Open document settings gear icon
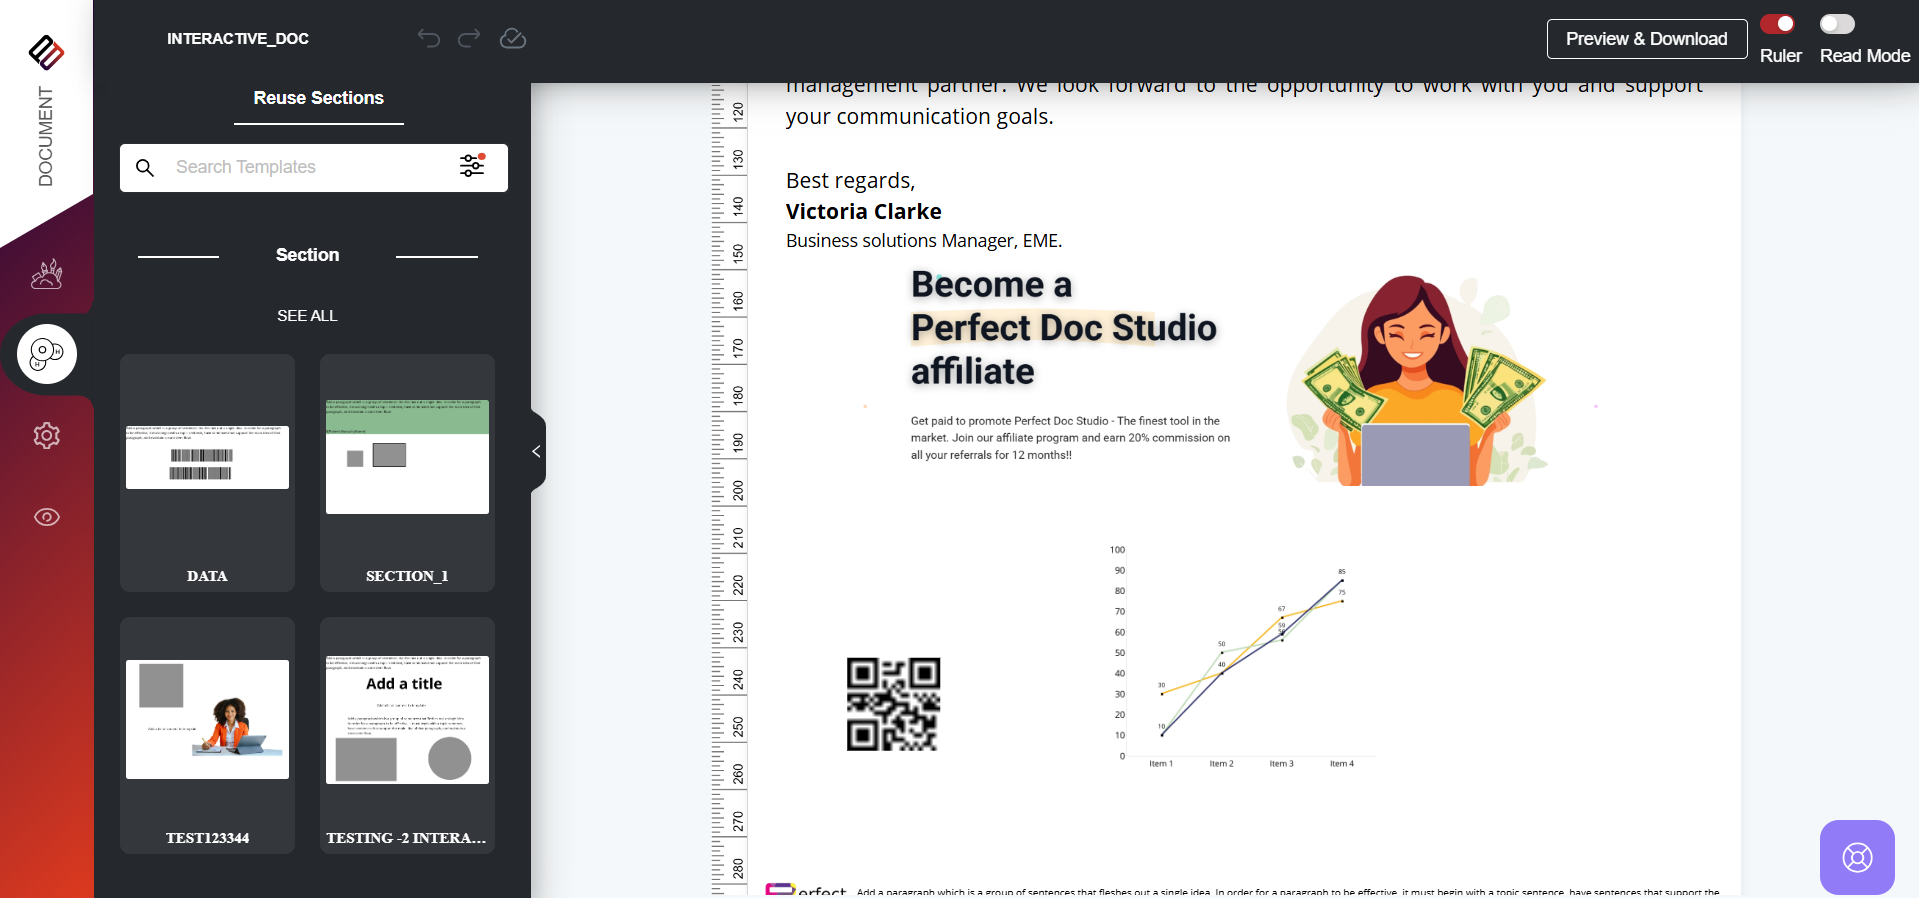This screenshot has width=1919, height=898. (x=46, y=436)
